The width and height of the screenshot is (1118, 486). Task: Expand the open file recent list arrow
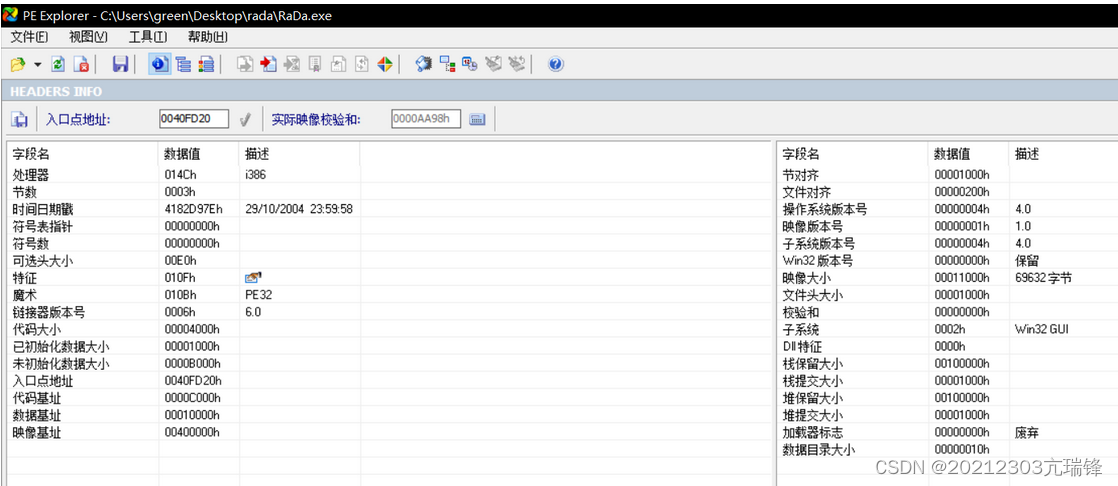click(x=38, y=65)
